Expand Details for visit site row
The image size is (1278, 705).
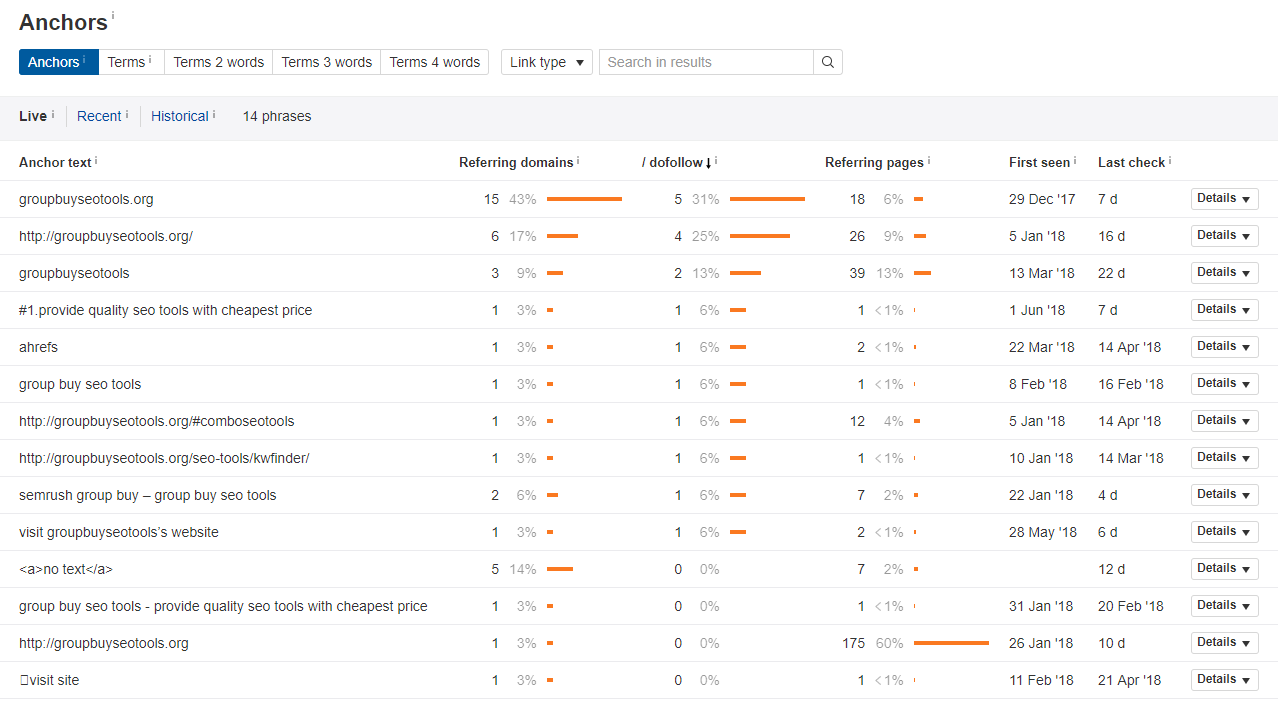pyautogui.click(x=1224, y=680)
